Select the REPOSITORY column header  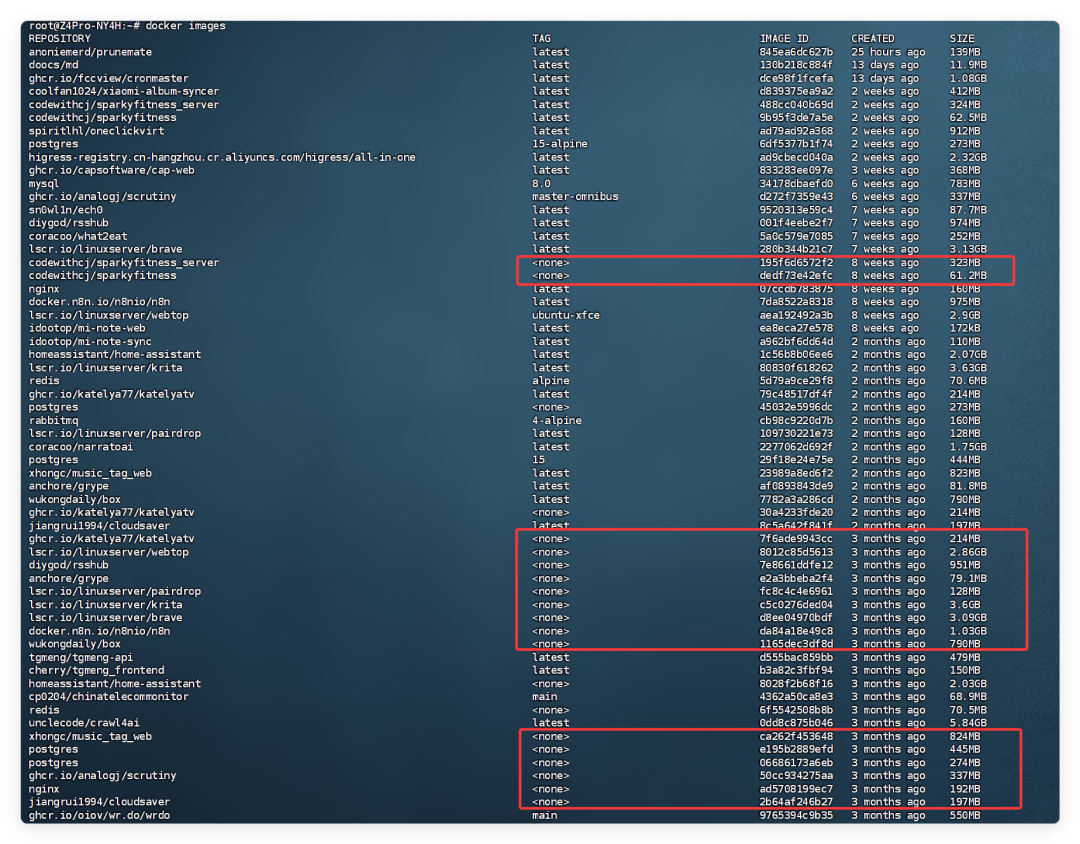[59, 39]
